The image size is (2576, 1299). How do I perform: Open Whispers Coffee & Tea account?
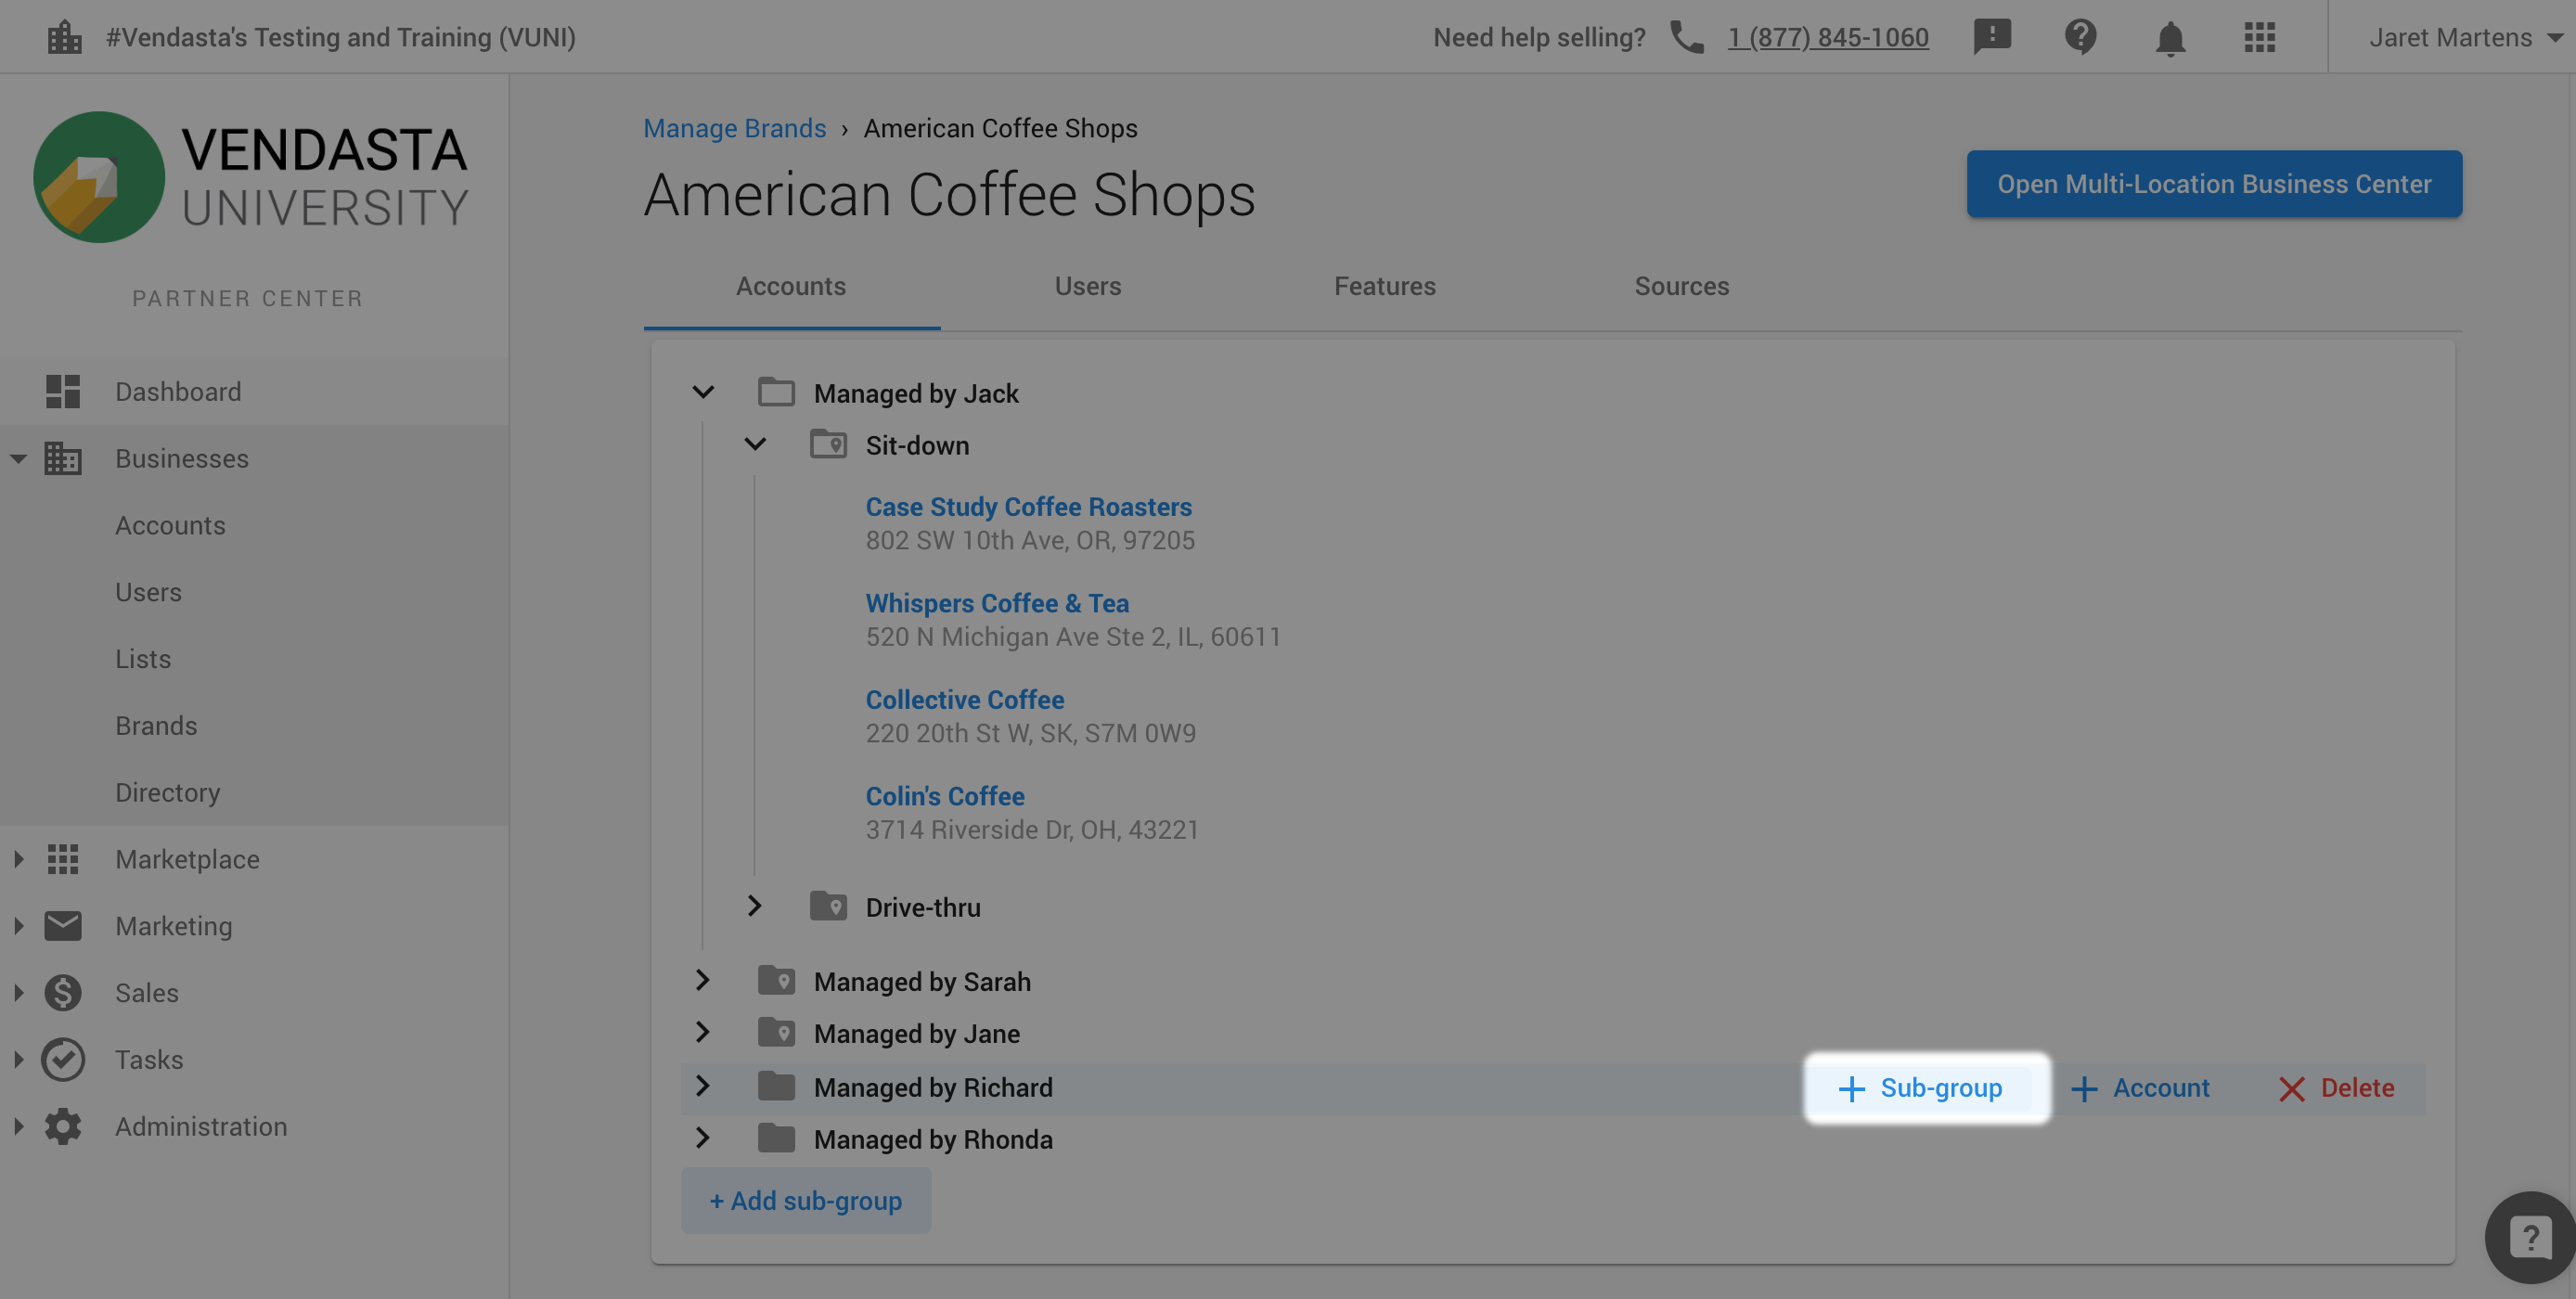997,603
